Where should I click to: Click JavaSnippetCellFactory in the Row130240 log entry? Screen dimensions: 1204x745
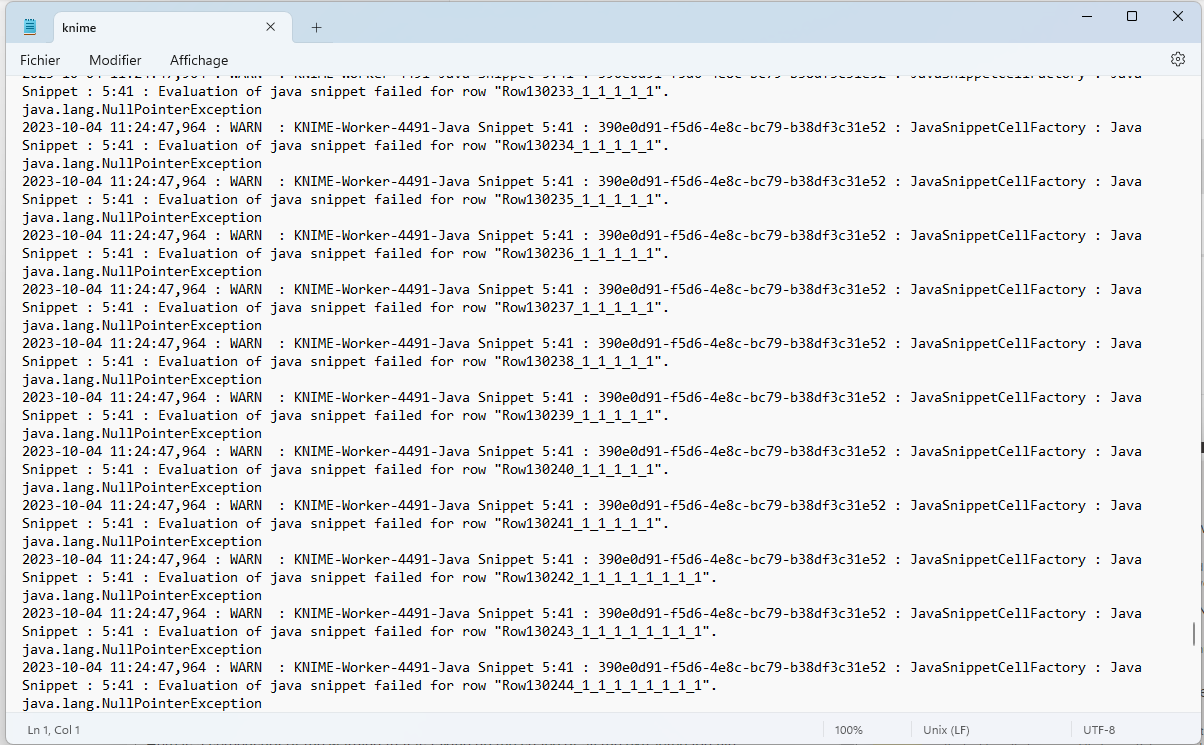[997, 451]
